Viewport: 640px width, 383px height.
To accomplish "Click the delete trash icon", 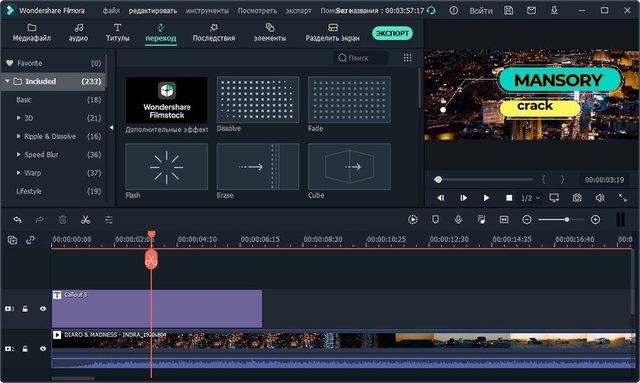I will (x=62, y=220).
